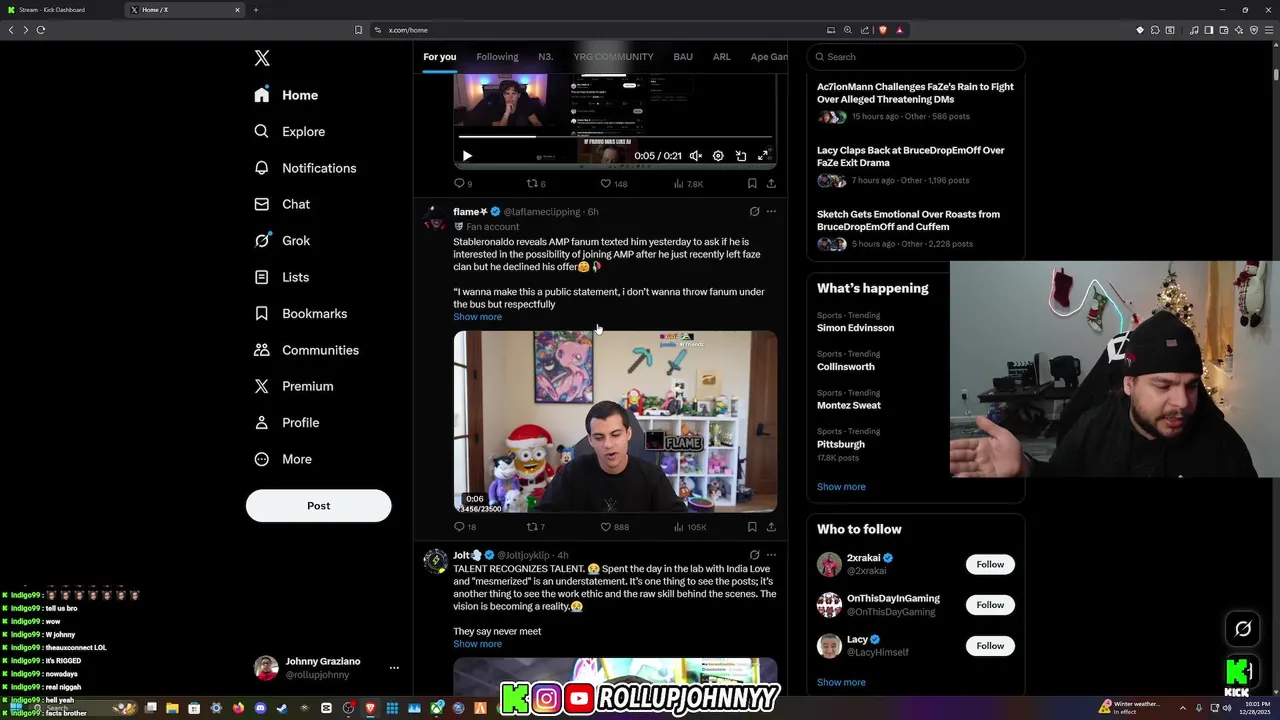Follow OnThisDayInGaming
The width and height of the screenshot is (1280, 720).
pyautogui.click(x=990, y=605)
